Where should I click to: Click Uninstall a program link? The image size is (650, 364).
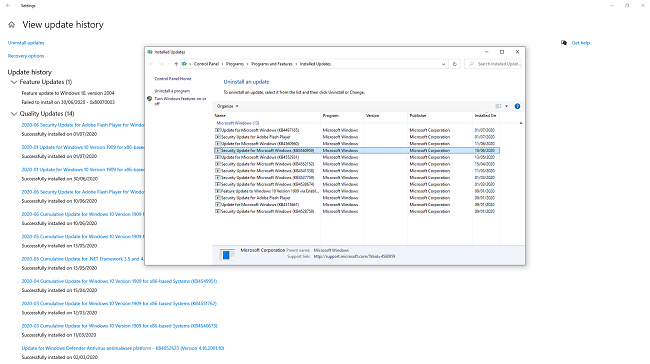tap(172, 91)
